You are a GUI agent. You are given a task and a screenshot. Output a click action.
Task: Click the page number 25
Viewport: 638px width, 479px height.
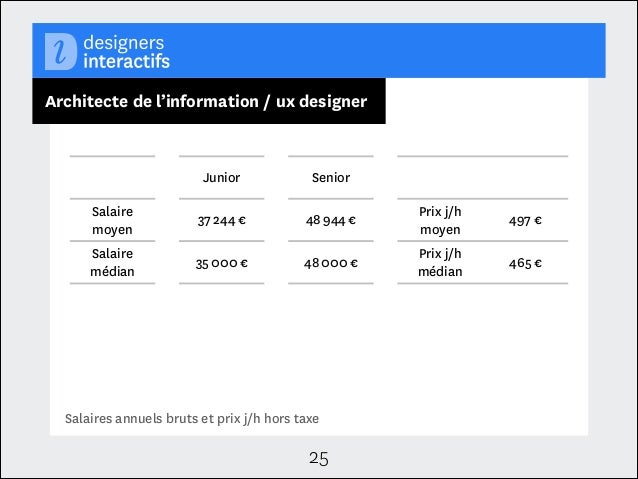[319, 459]
